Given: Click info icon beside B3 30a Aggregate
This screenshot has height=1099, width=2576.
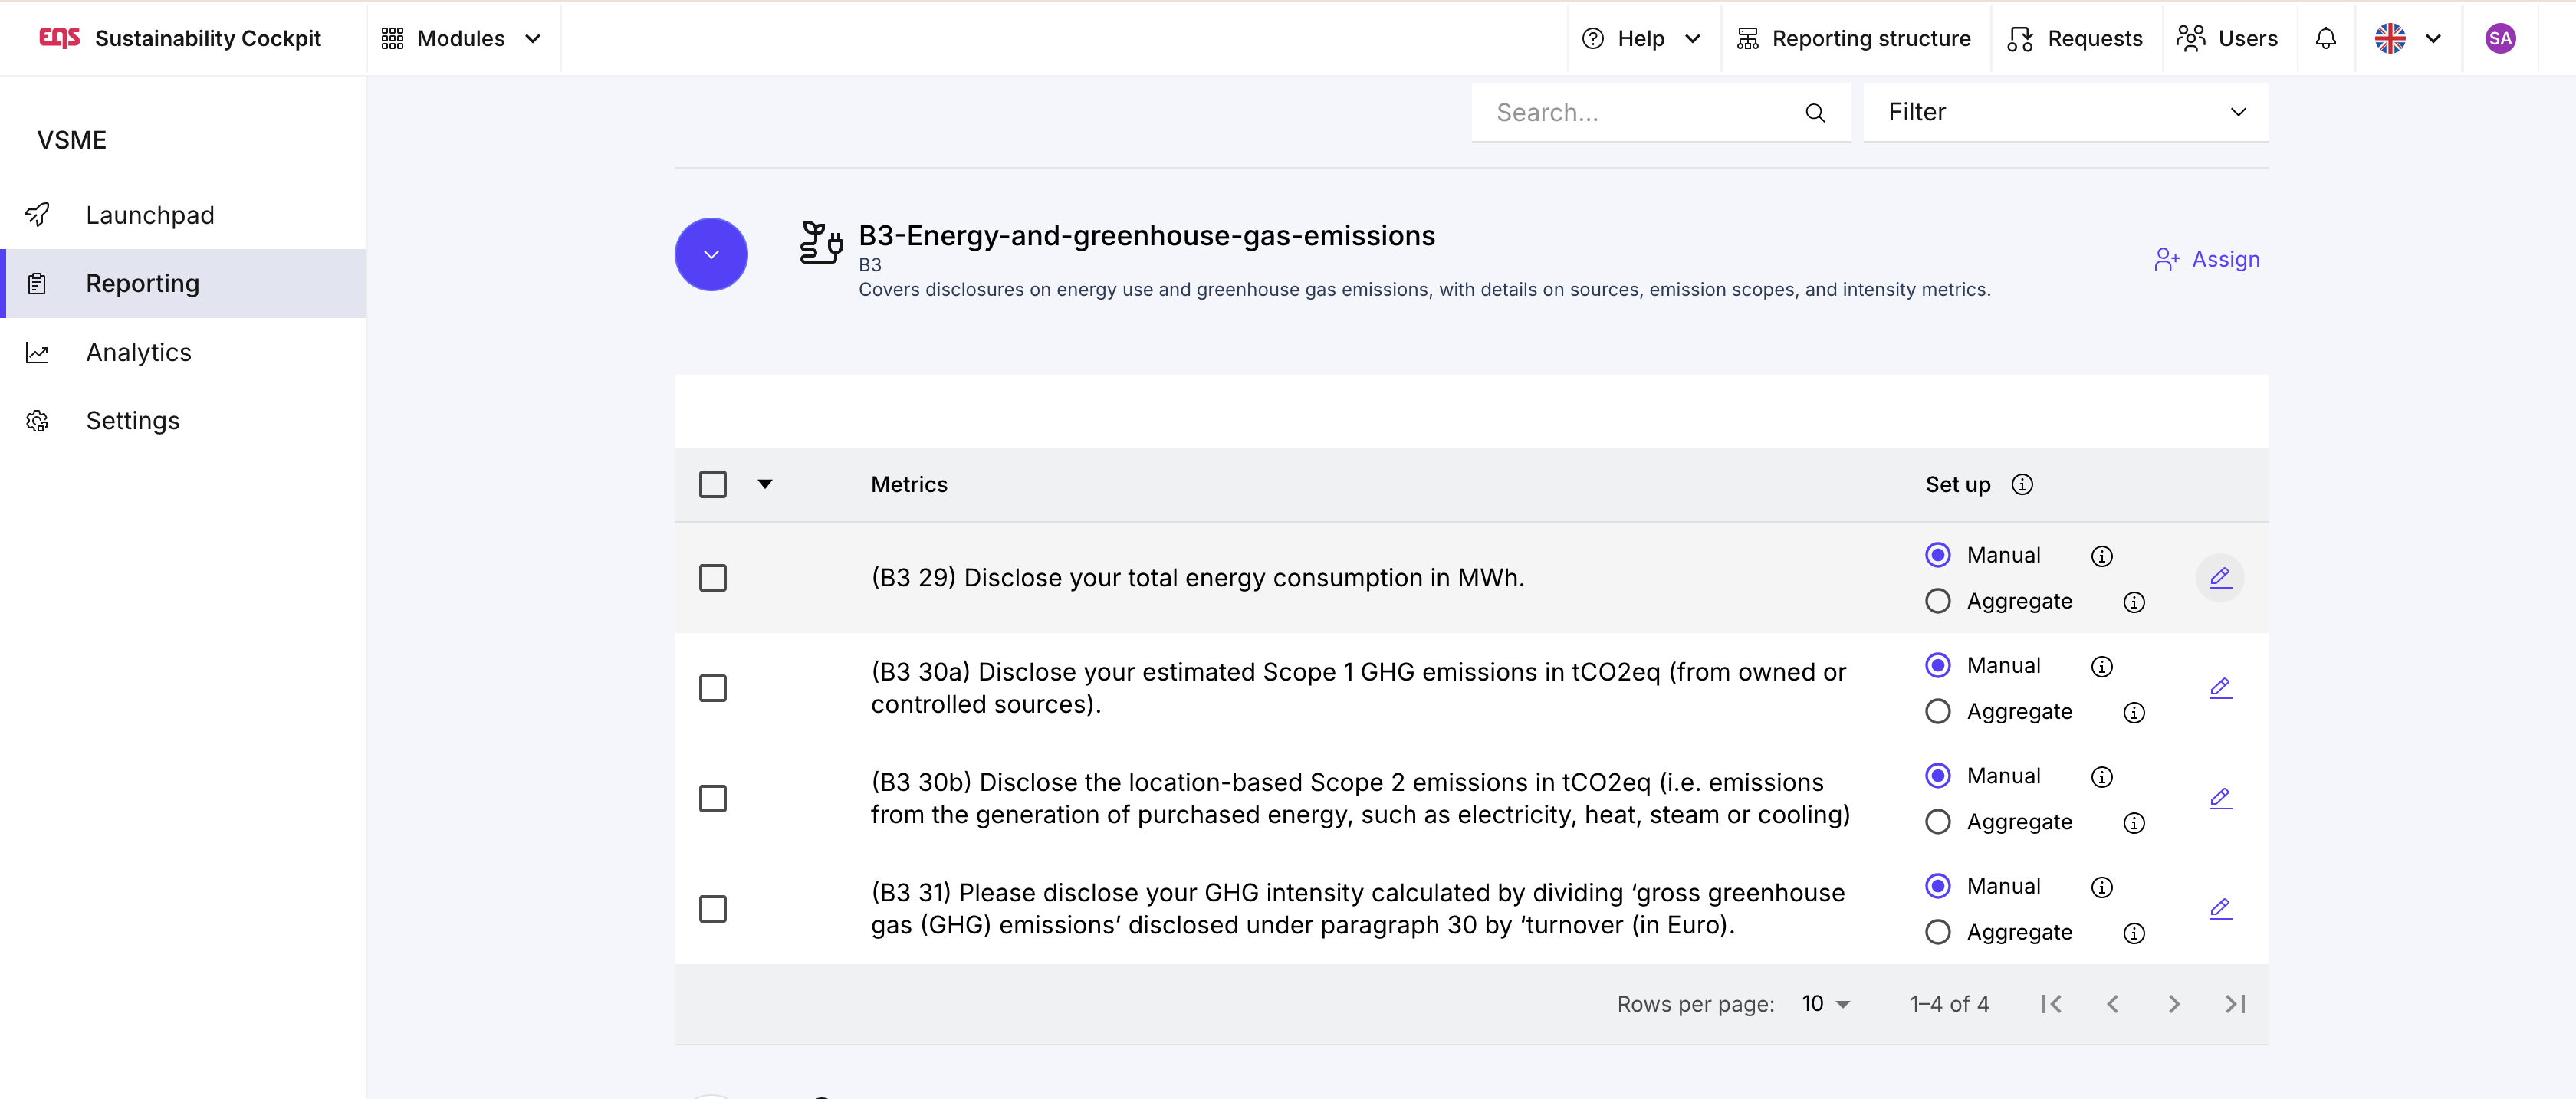Looking at the screenshot, I should 2133,713.
